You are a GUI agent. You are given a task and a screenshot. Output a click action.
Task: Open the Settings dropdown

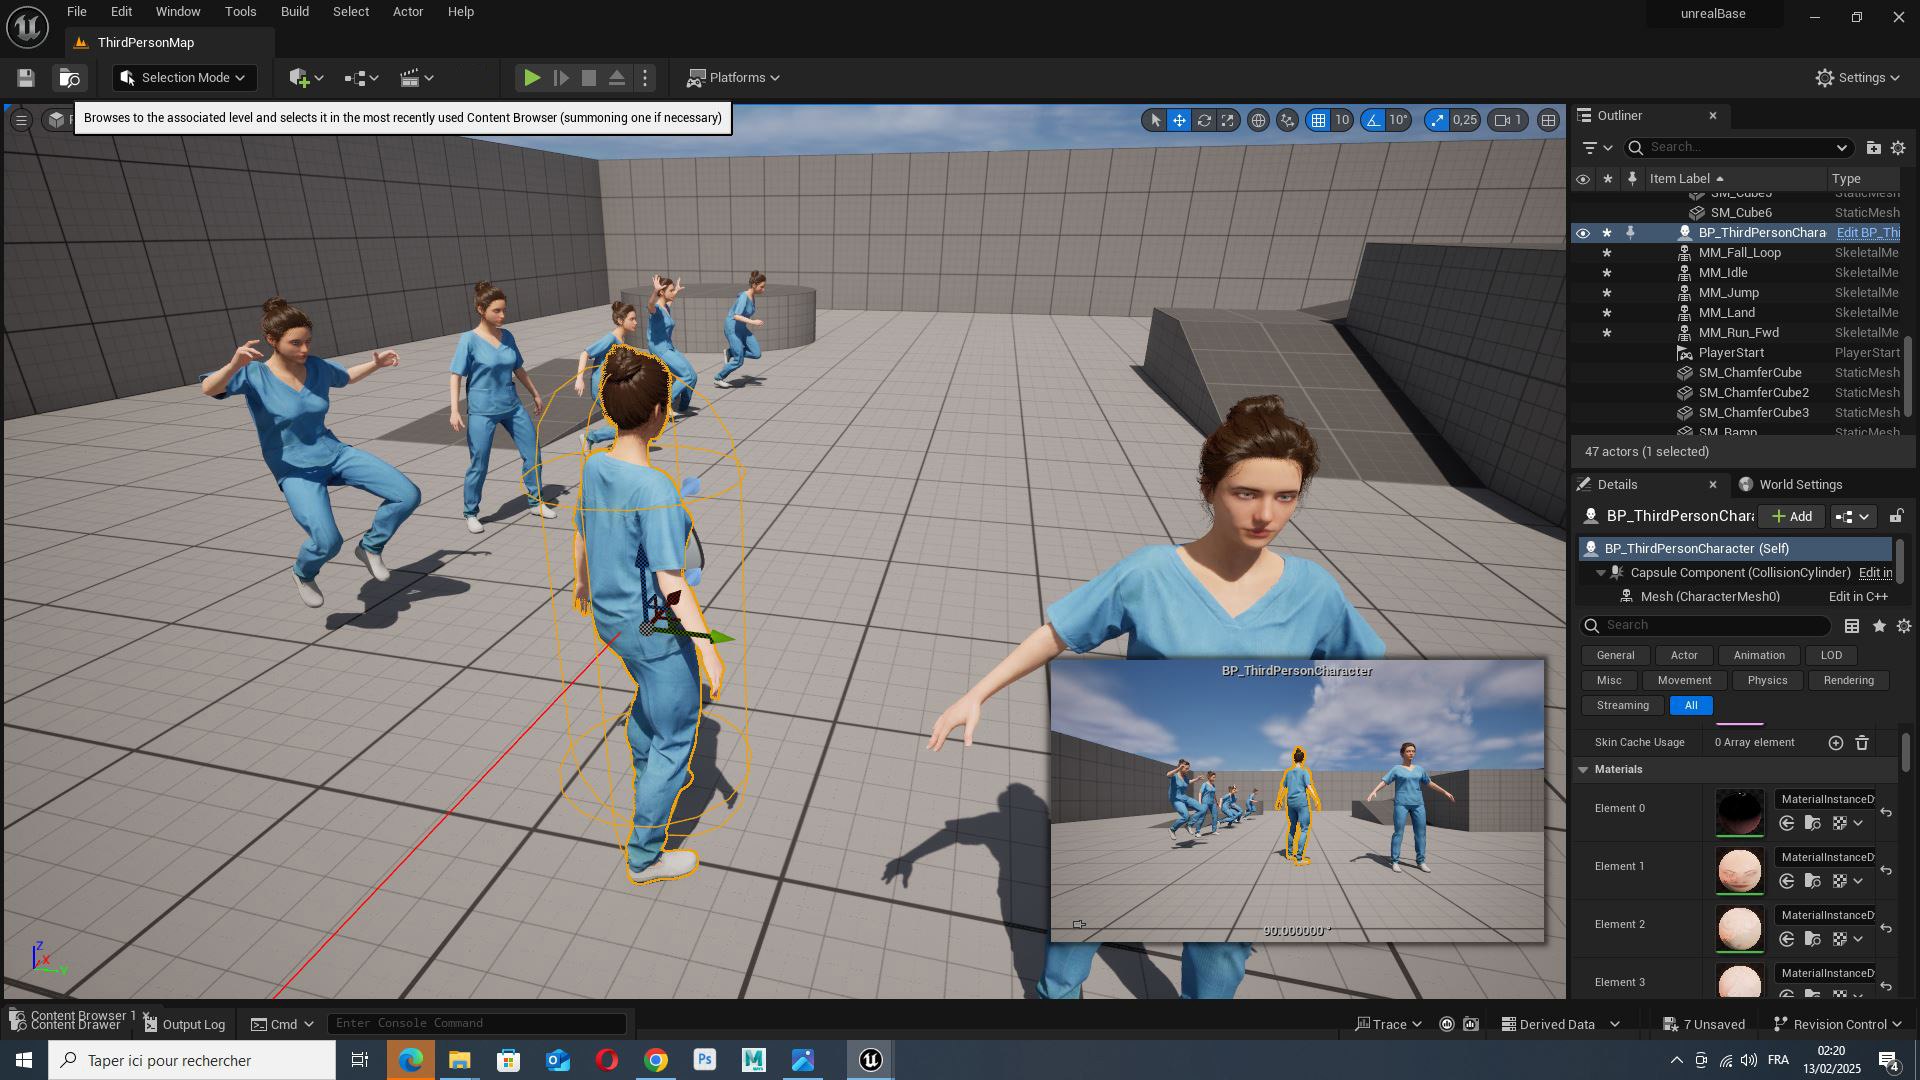click(1857, 78)
